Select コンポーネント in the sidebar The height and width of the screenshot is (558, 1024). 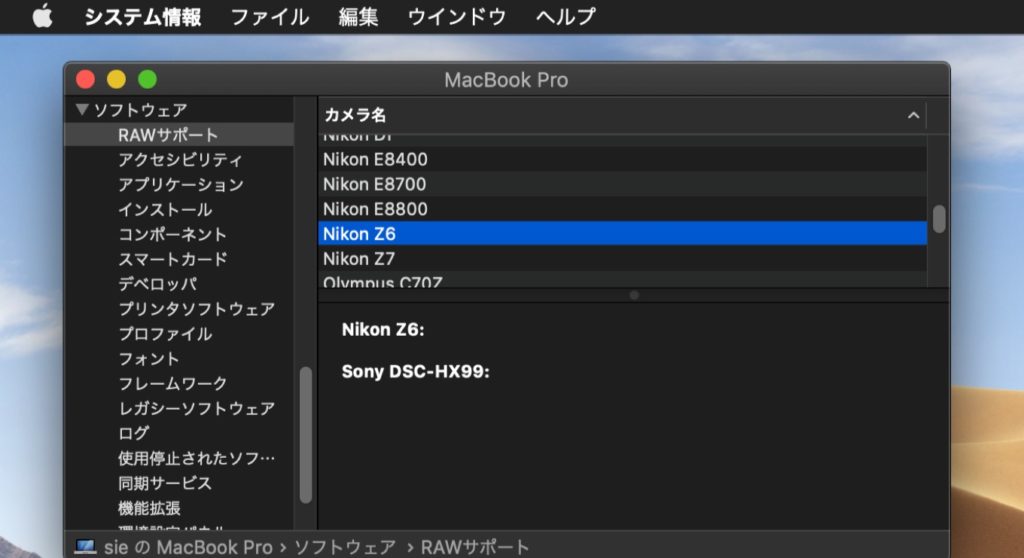tap(172, 234)
